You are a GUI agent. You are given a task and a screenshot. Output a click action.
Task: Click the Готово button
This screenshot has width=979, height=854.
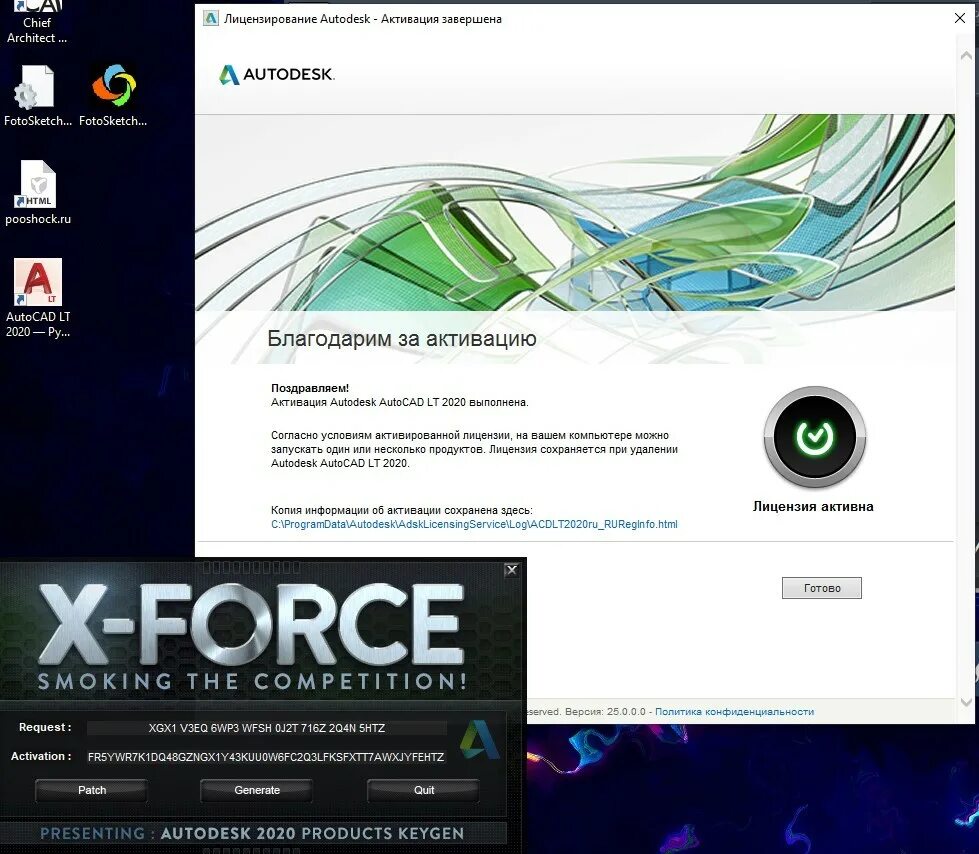tap(822, 588)
